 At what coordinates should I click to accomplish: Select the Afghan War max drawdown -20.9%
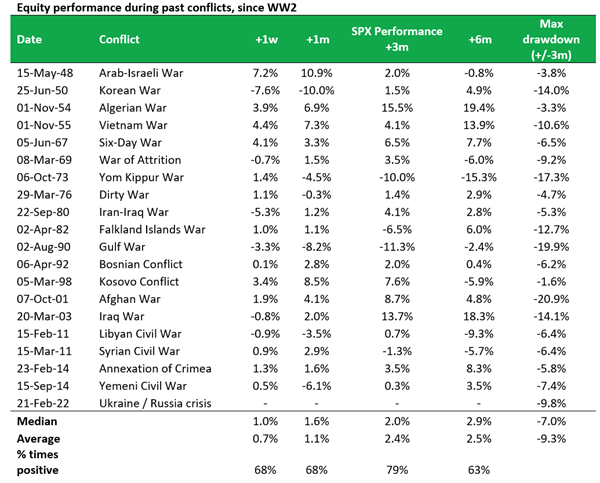(x=551, y=299)
